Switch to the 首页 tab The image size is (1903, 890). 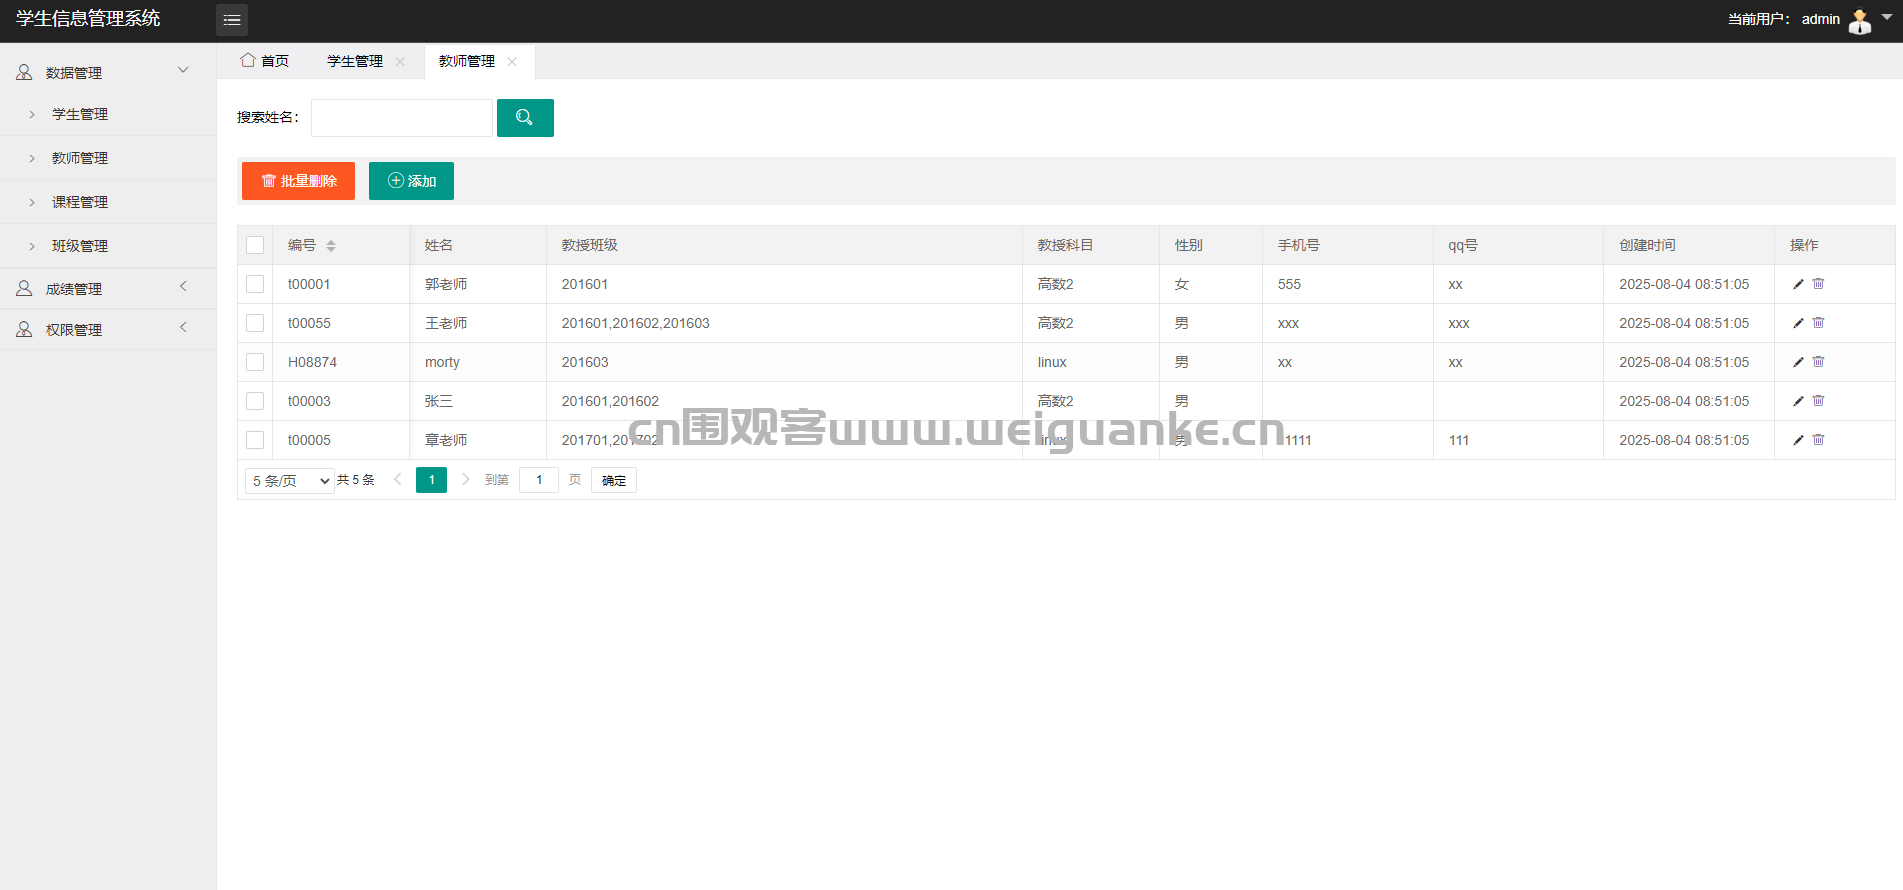pyautogui.click(x=265, y=61)
